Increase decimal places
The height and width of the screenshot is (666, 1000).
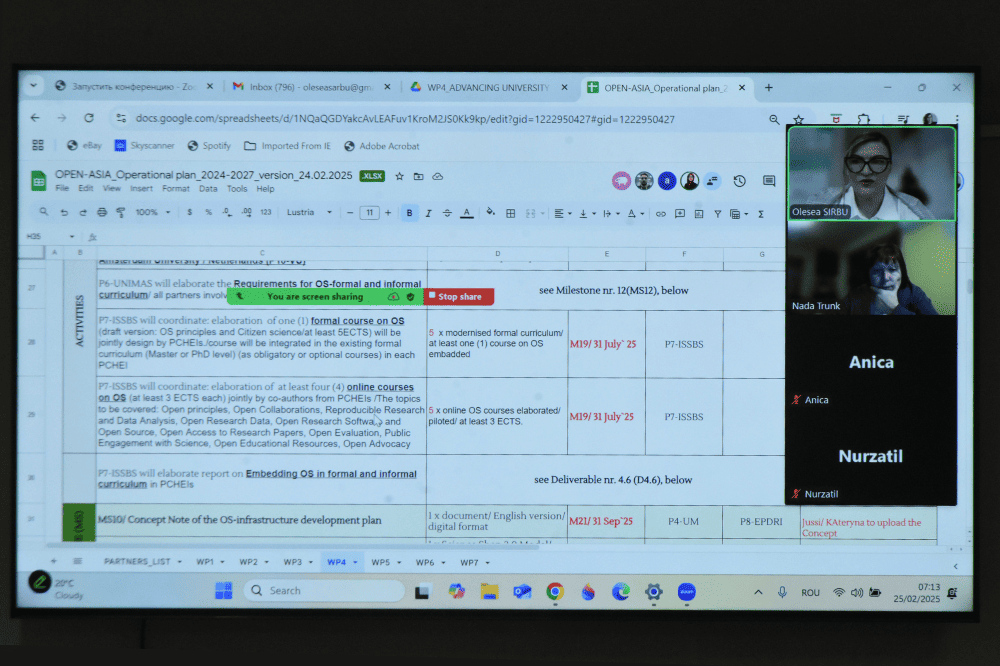(x=247, y=212)
